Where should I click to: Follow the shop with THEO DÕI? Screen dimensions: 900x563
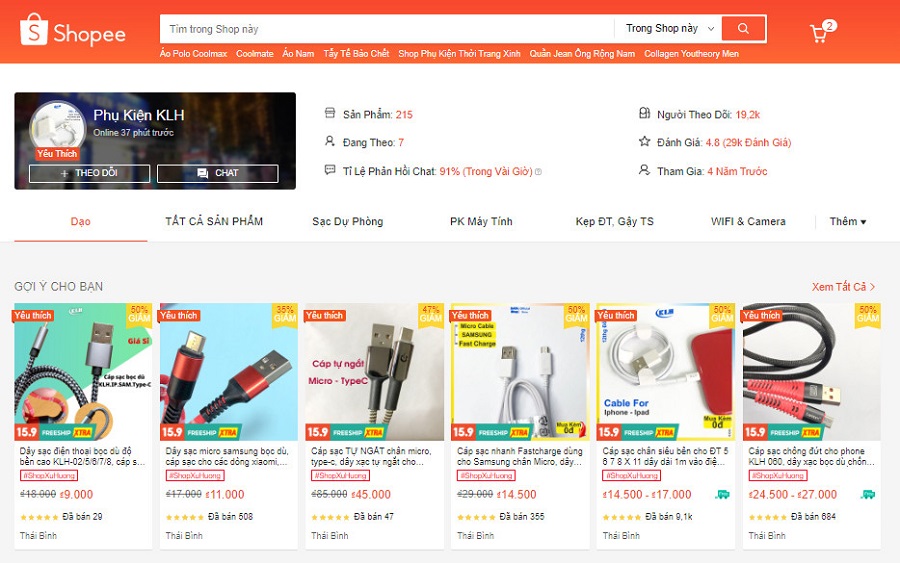click(x=90, y=173)
